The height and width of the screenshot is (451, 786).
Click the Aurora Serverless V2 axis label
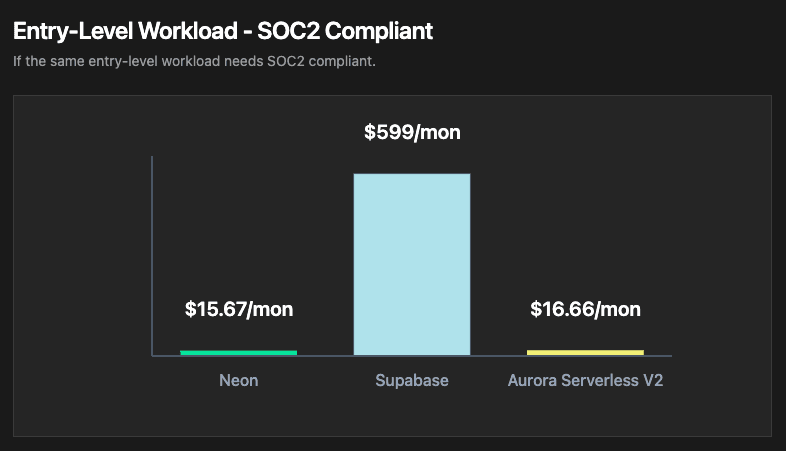[585, 381]
